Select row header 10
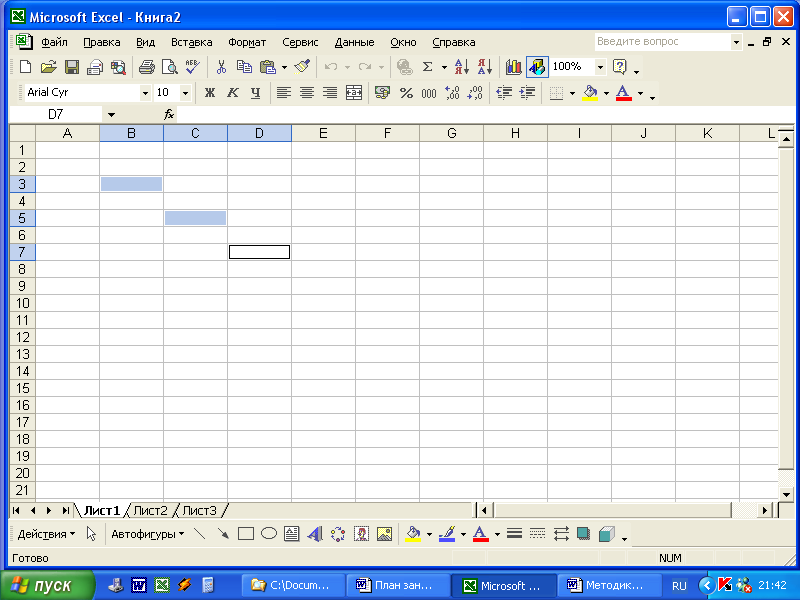 pyautogui.click(x=22, y=303)
